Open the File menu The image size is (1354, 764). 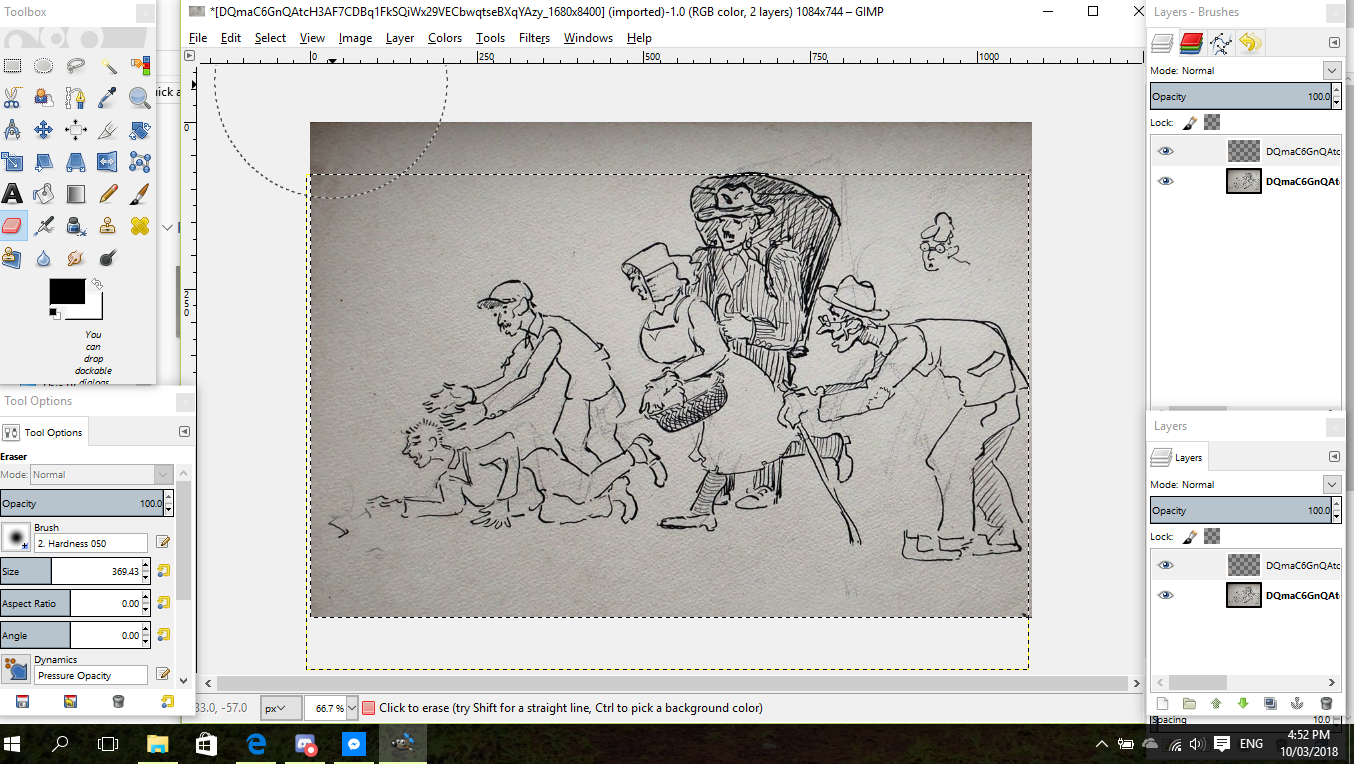click(198, 38)
